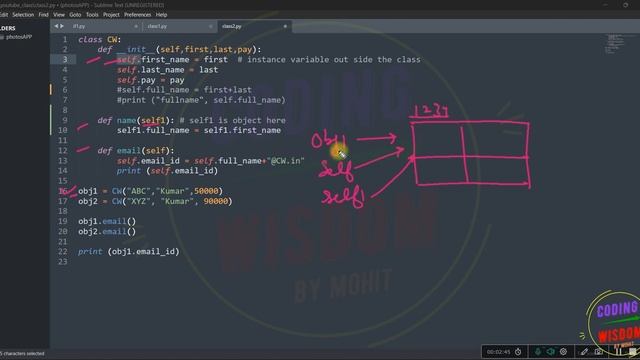Click the 'characters selected' status bar text
Image resolution: width=640 pixels, height=360 pixels.
(23, 353)
